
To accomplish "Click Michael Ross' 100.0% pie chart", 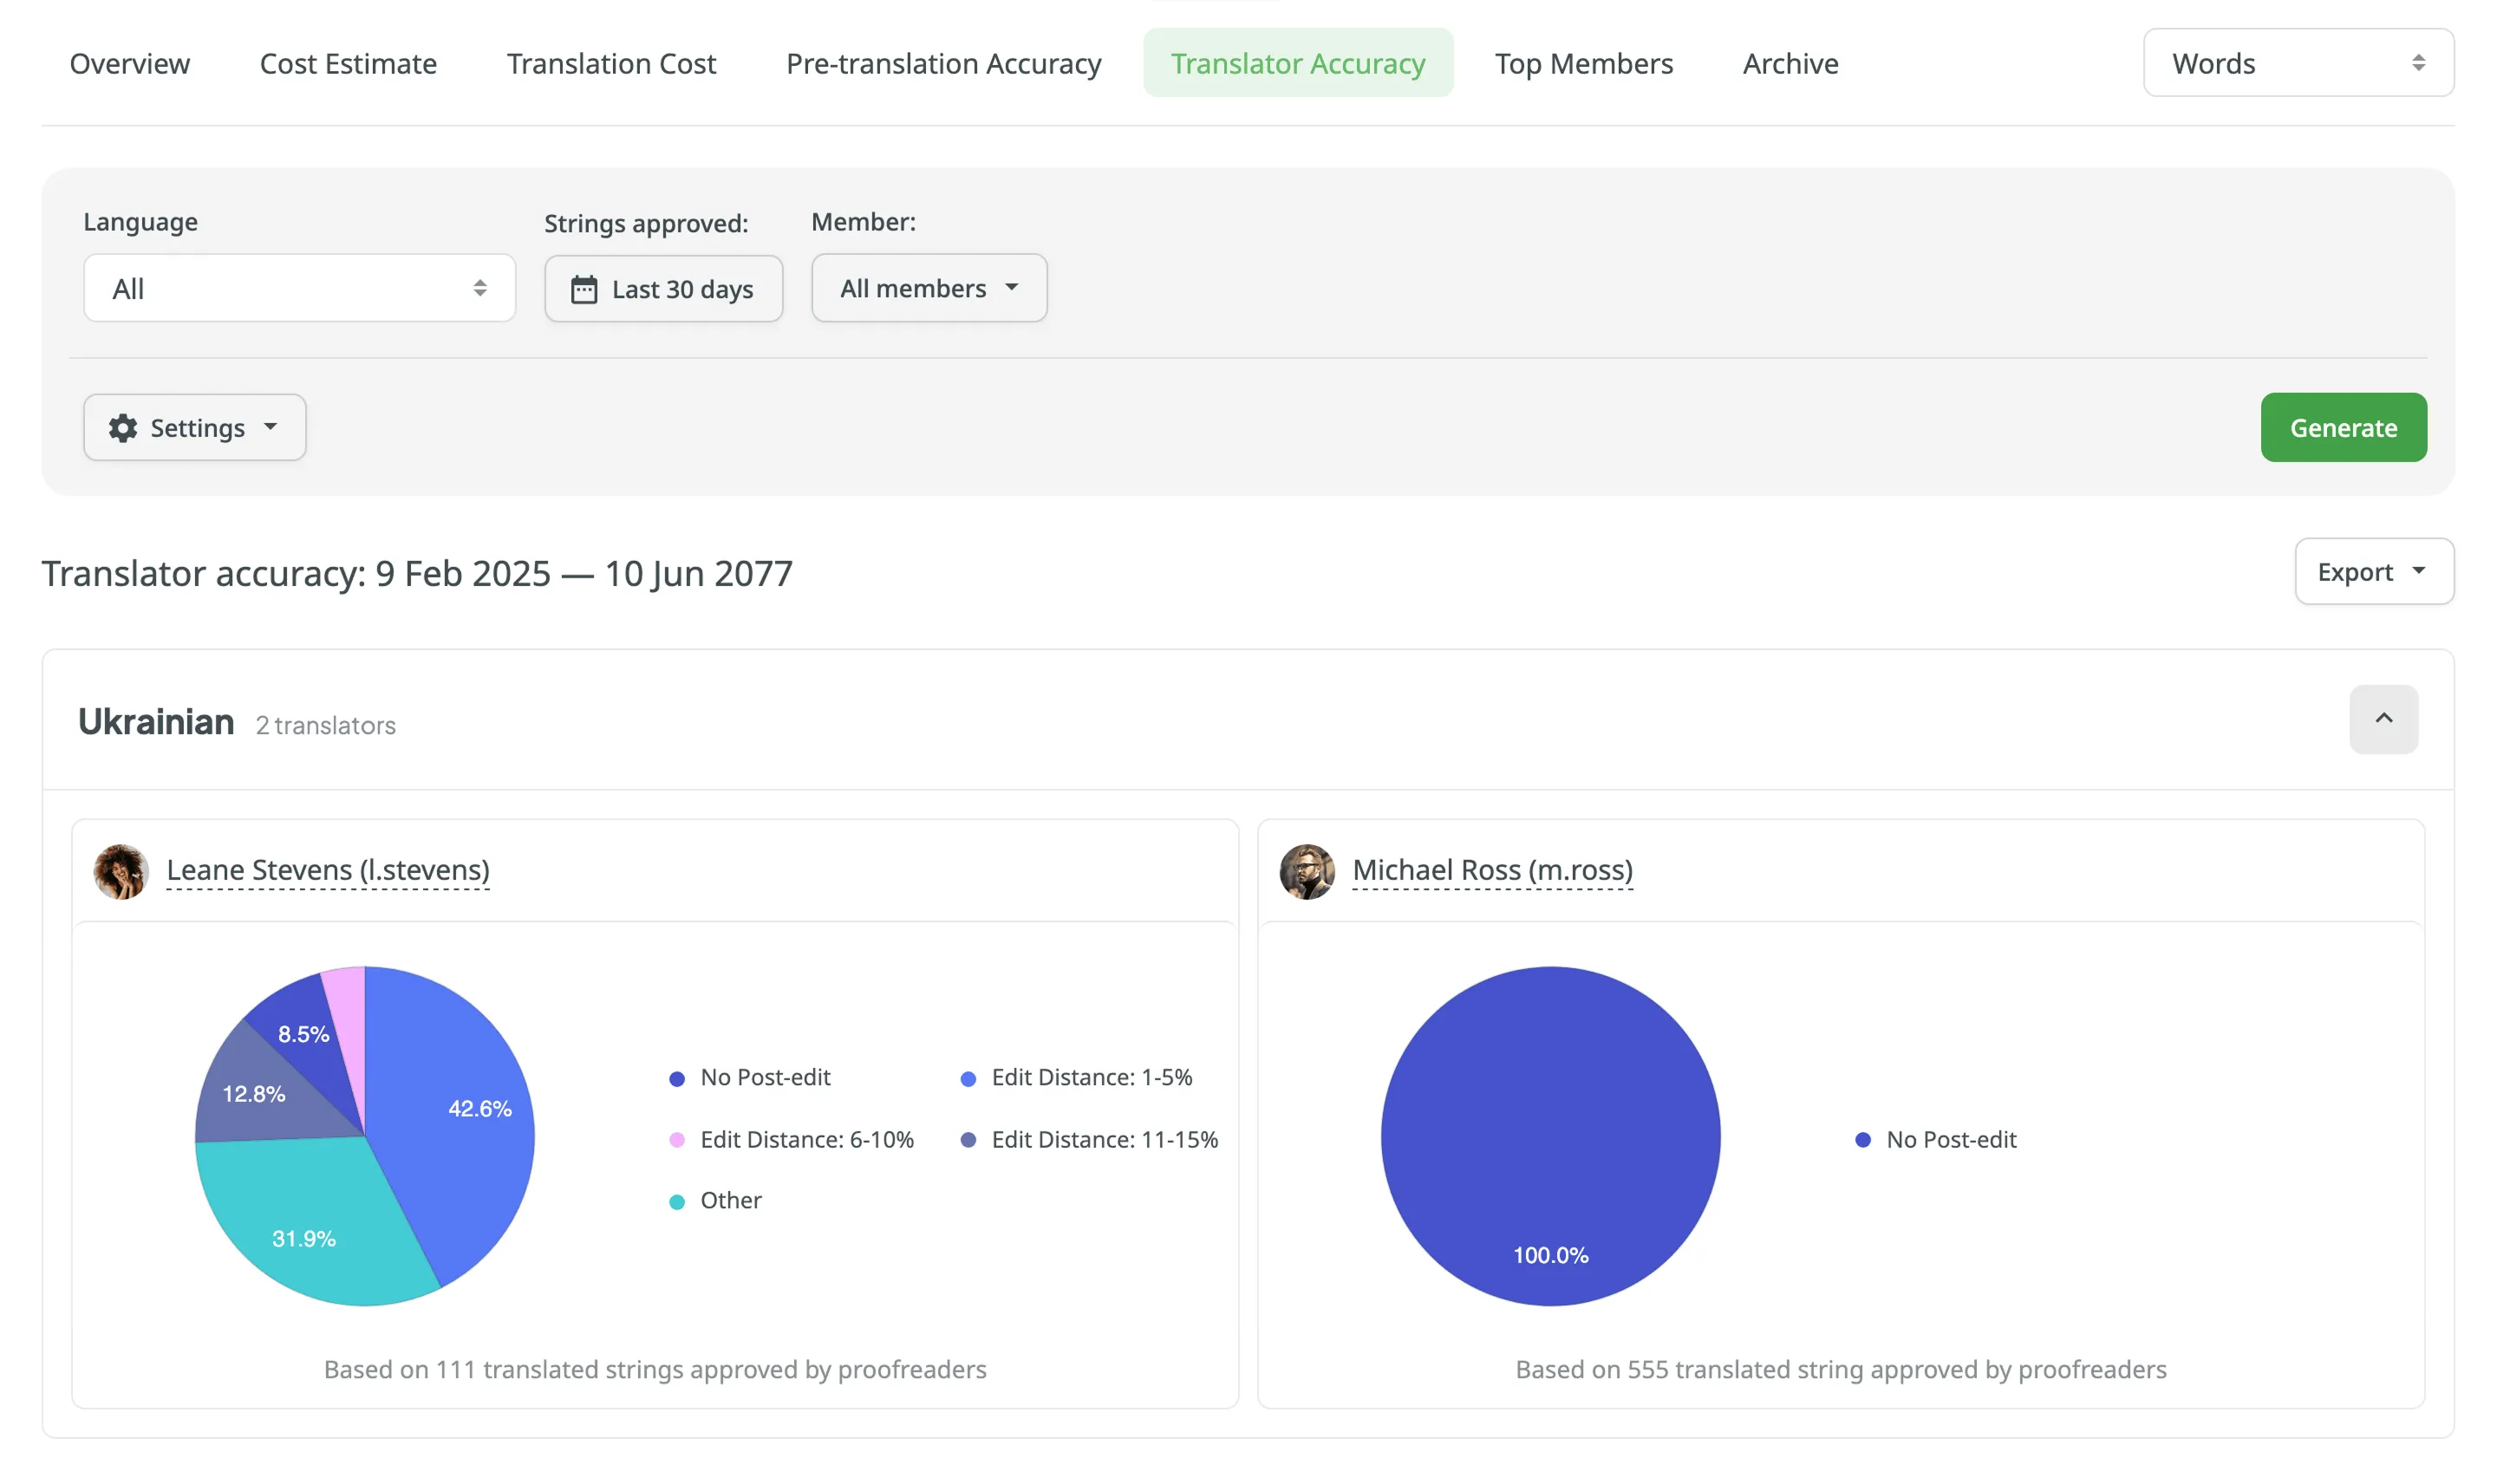I will point(1550,1135).
